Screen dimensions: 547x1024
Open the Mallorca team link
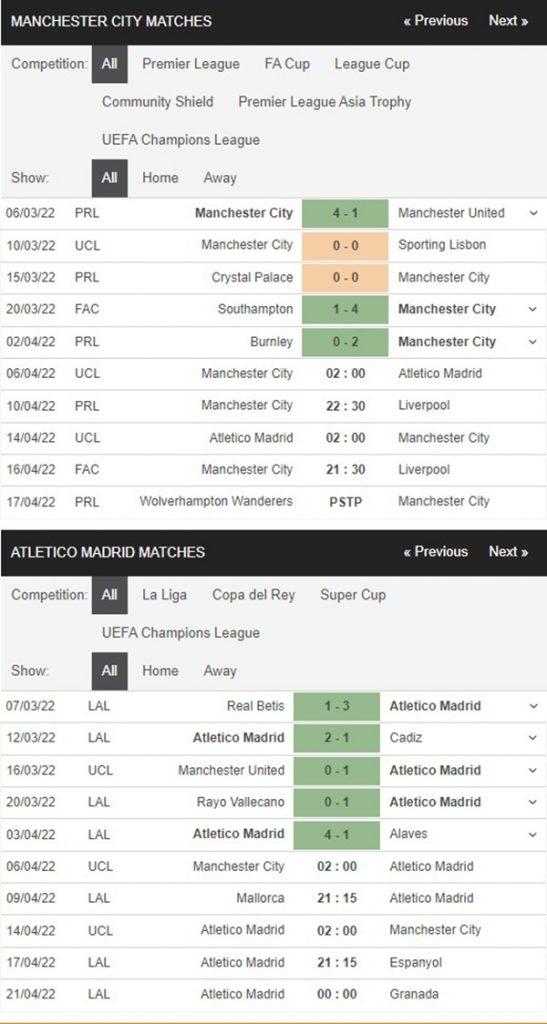[x=260, y=898]
